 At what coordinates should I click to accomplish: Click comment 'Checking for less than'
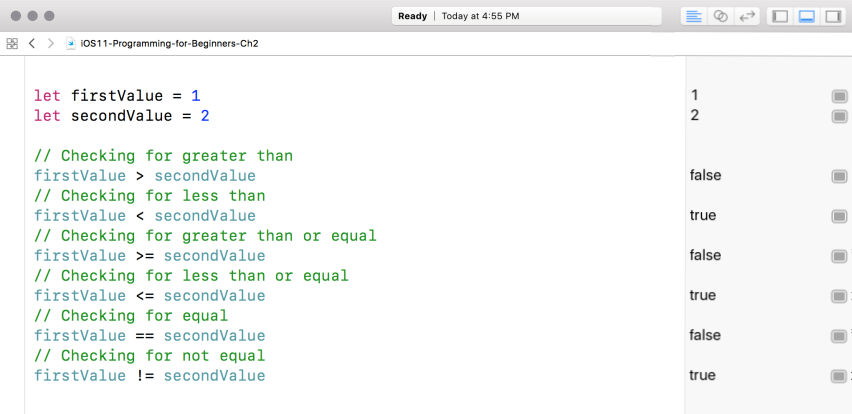(149, 196)
